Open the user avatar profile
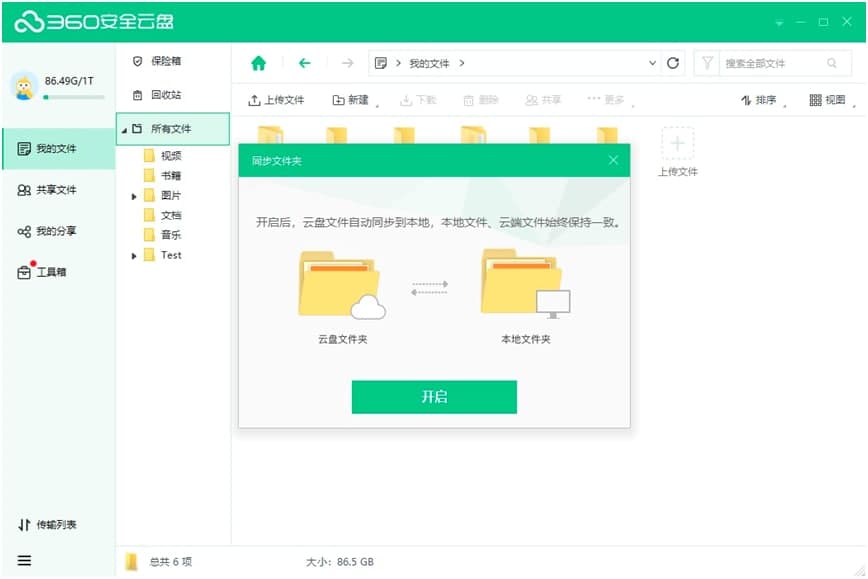 [24, 86]
